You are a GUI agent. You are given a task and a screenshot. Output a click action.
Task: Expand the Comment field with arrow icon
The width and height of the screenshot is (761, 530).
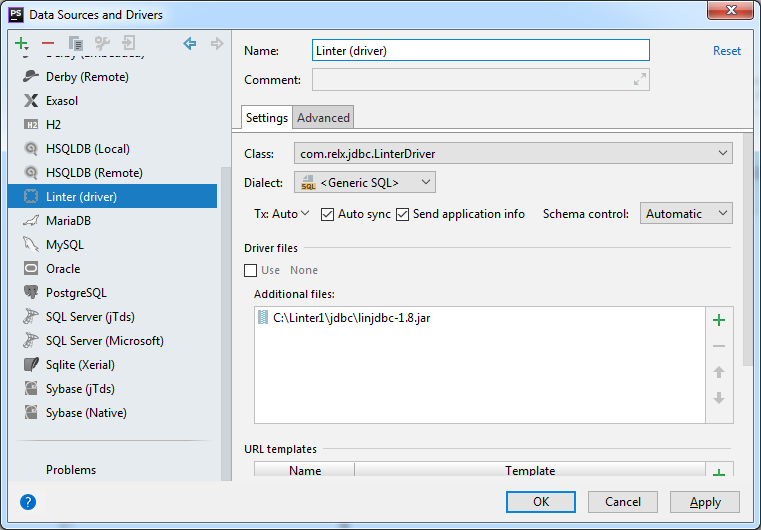(x=638, y=80)
